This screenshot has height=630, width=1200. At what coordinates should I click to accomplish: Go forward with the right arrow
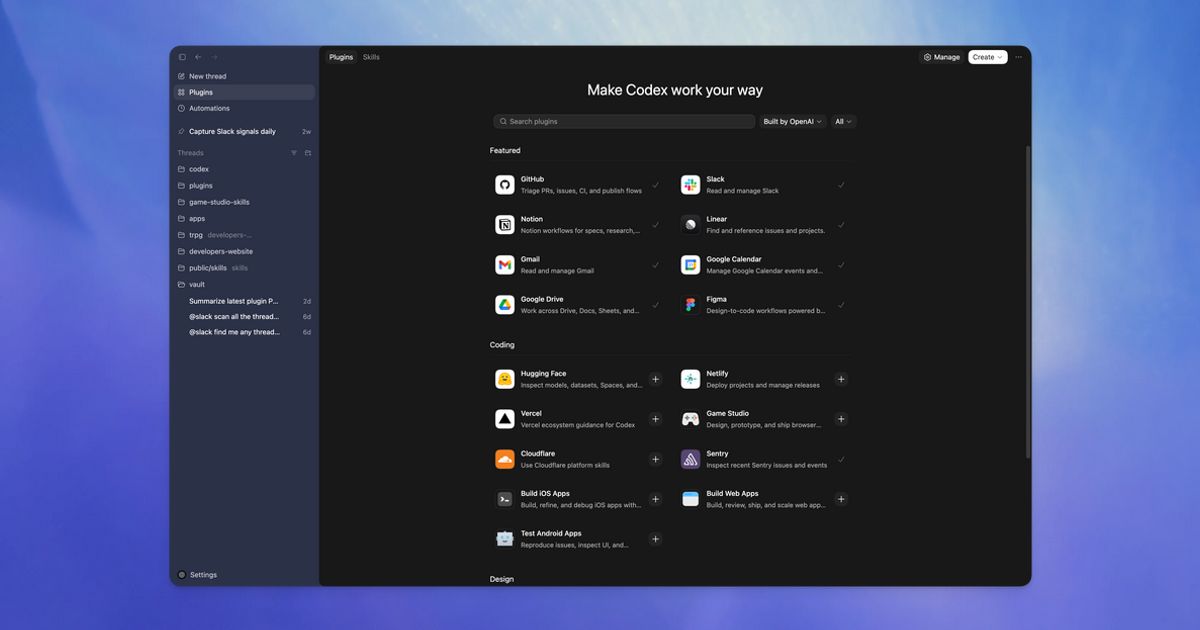click(x=213, y=57)
